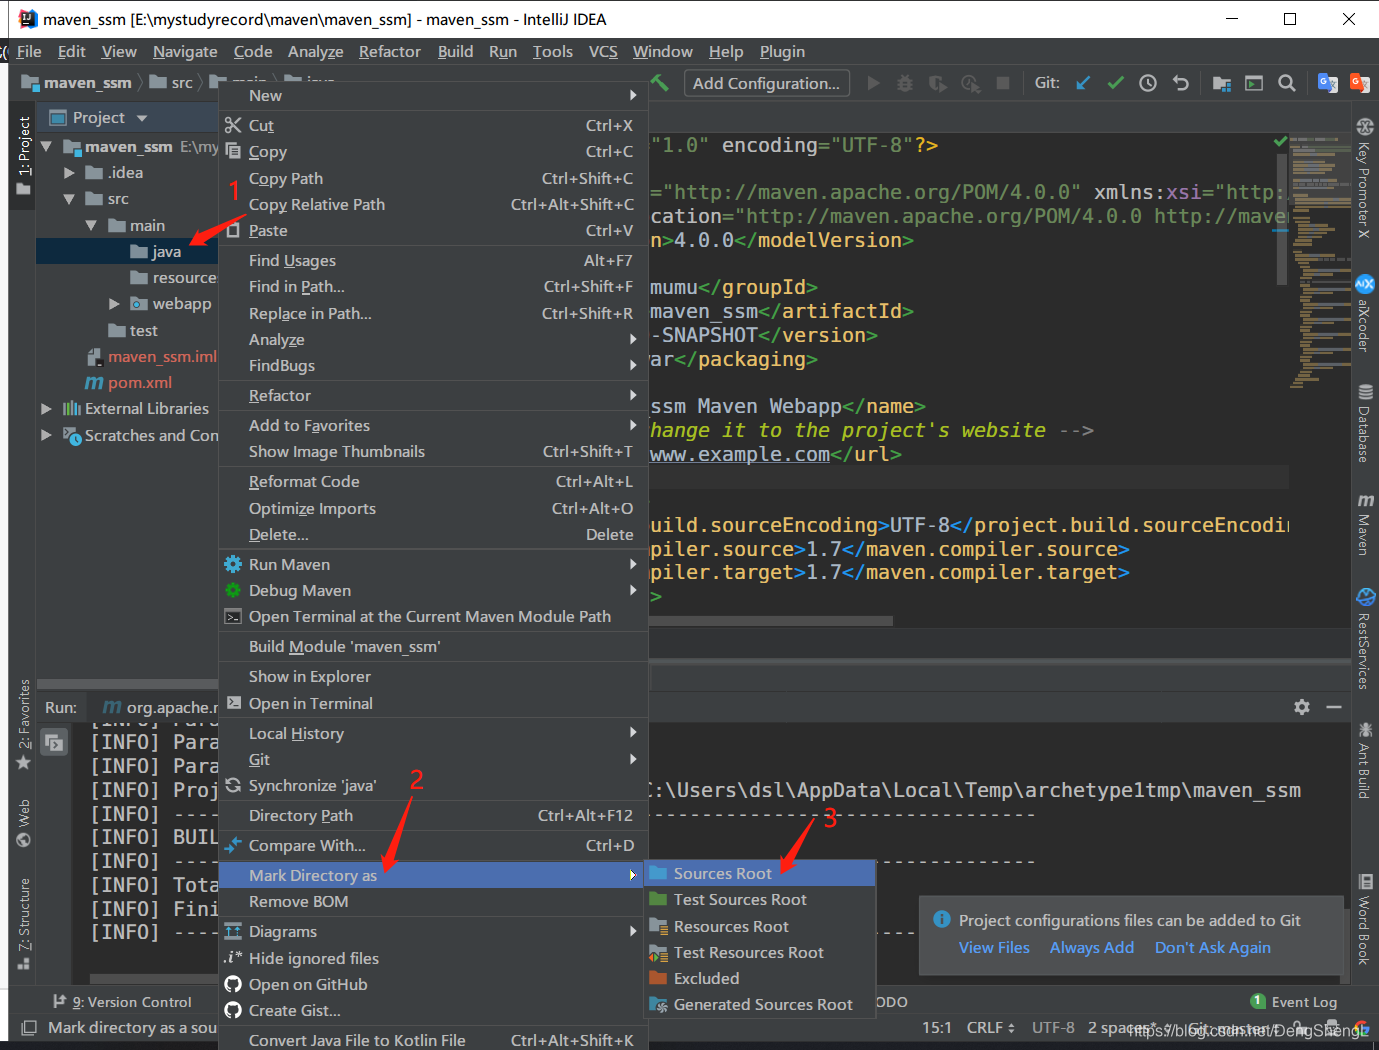Viewport: 1379px width, 1050px height.
Task: Click the View Files link
Action: click(994, 948)
